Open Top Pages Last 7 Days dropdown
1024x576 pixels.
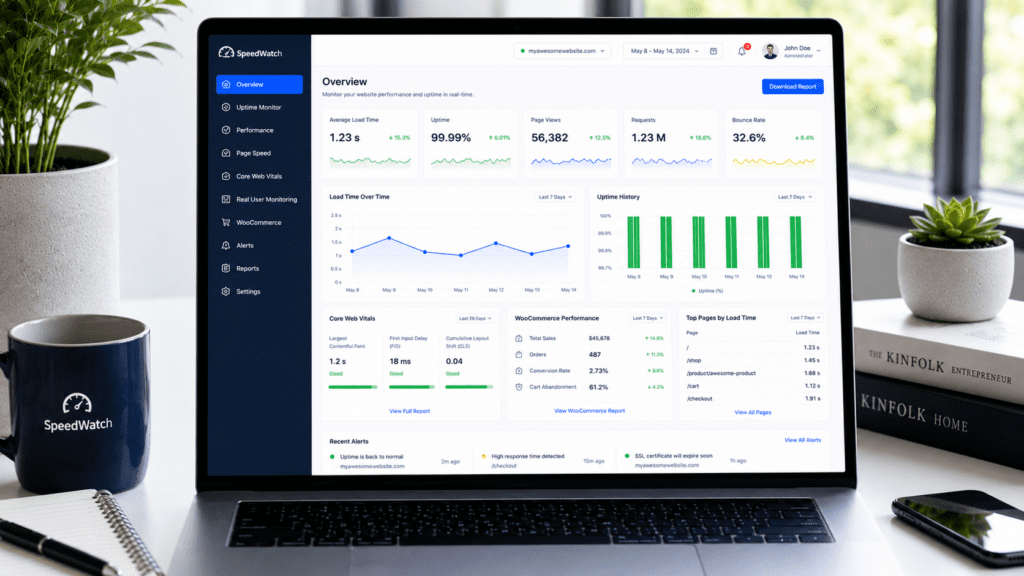coord(805,318)
